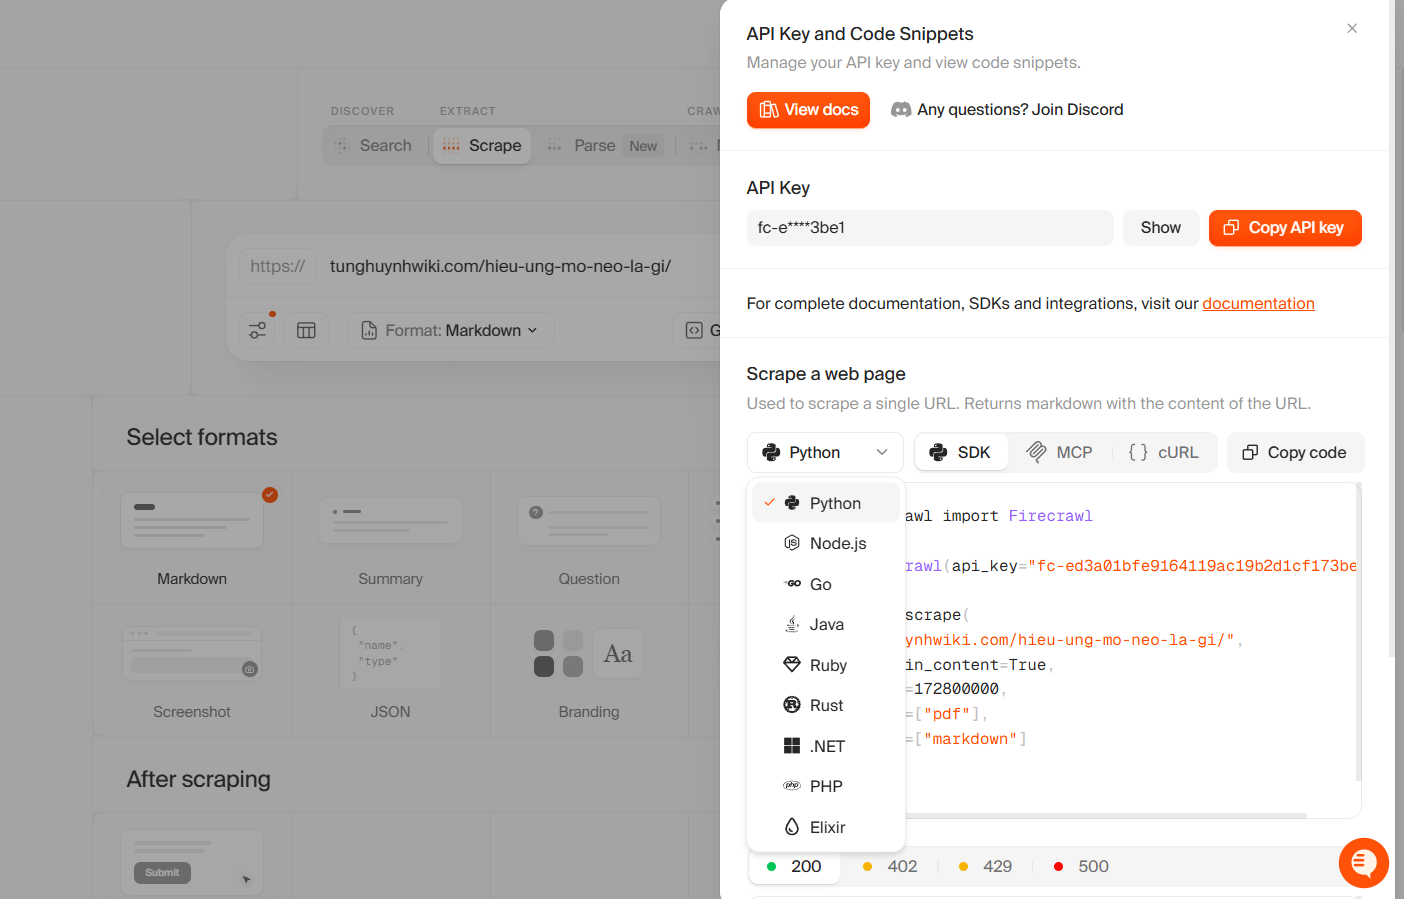The image size is (1404, 899).
Task: Join Discord via the questions link
Action: click(x=1007, y=110)
